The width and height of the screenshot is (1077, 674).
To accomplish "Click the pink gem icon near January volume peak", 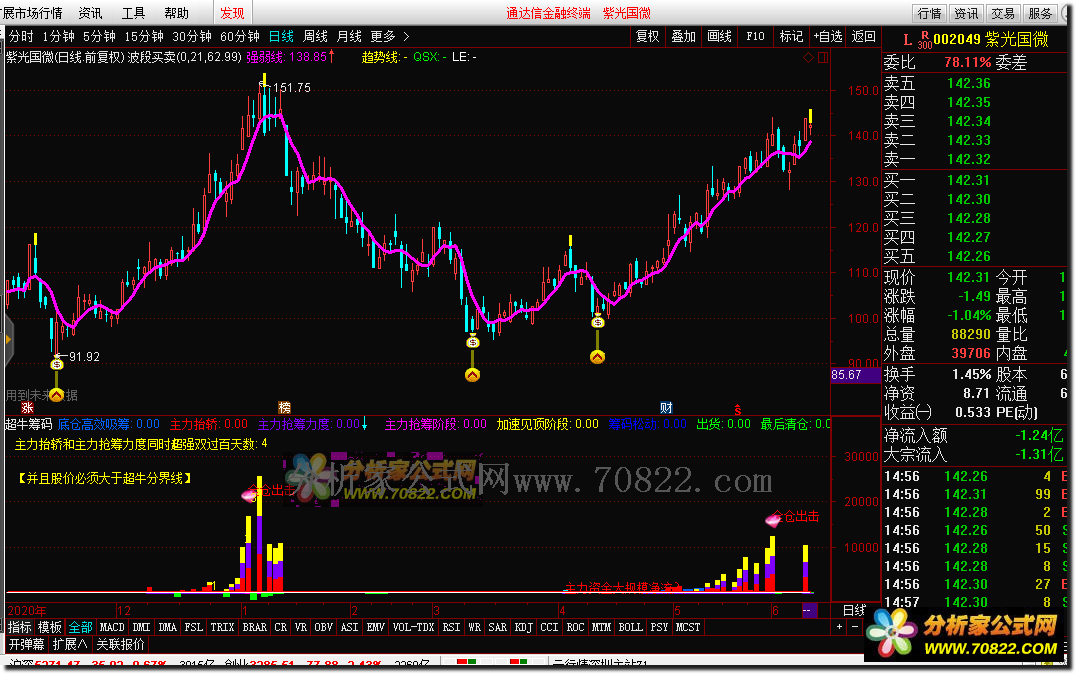I will (x=249, y=494).
